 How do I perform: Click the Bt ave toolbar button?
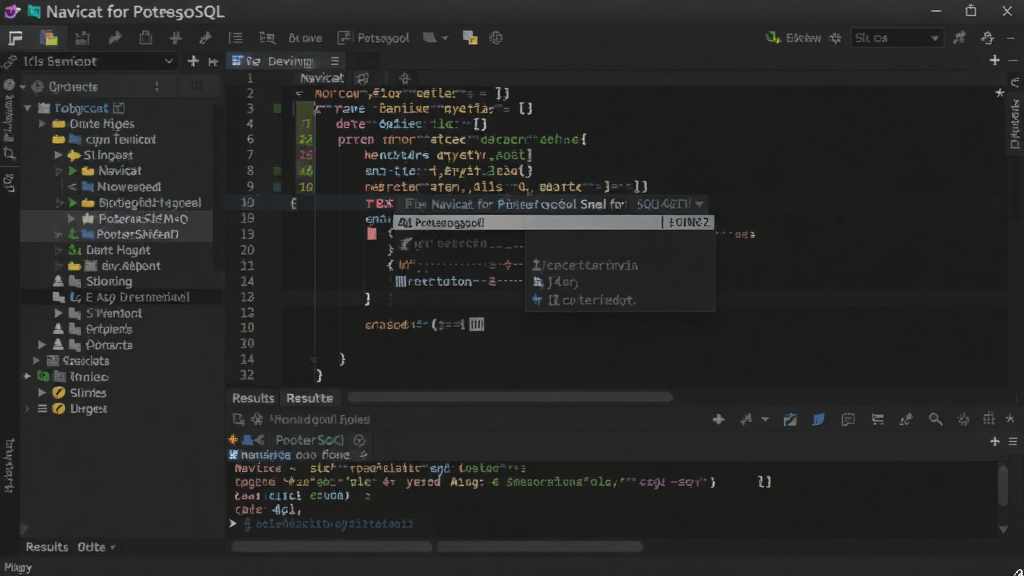click(x=305, y=38)
